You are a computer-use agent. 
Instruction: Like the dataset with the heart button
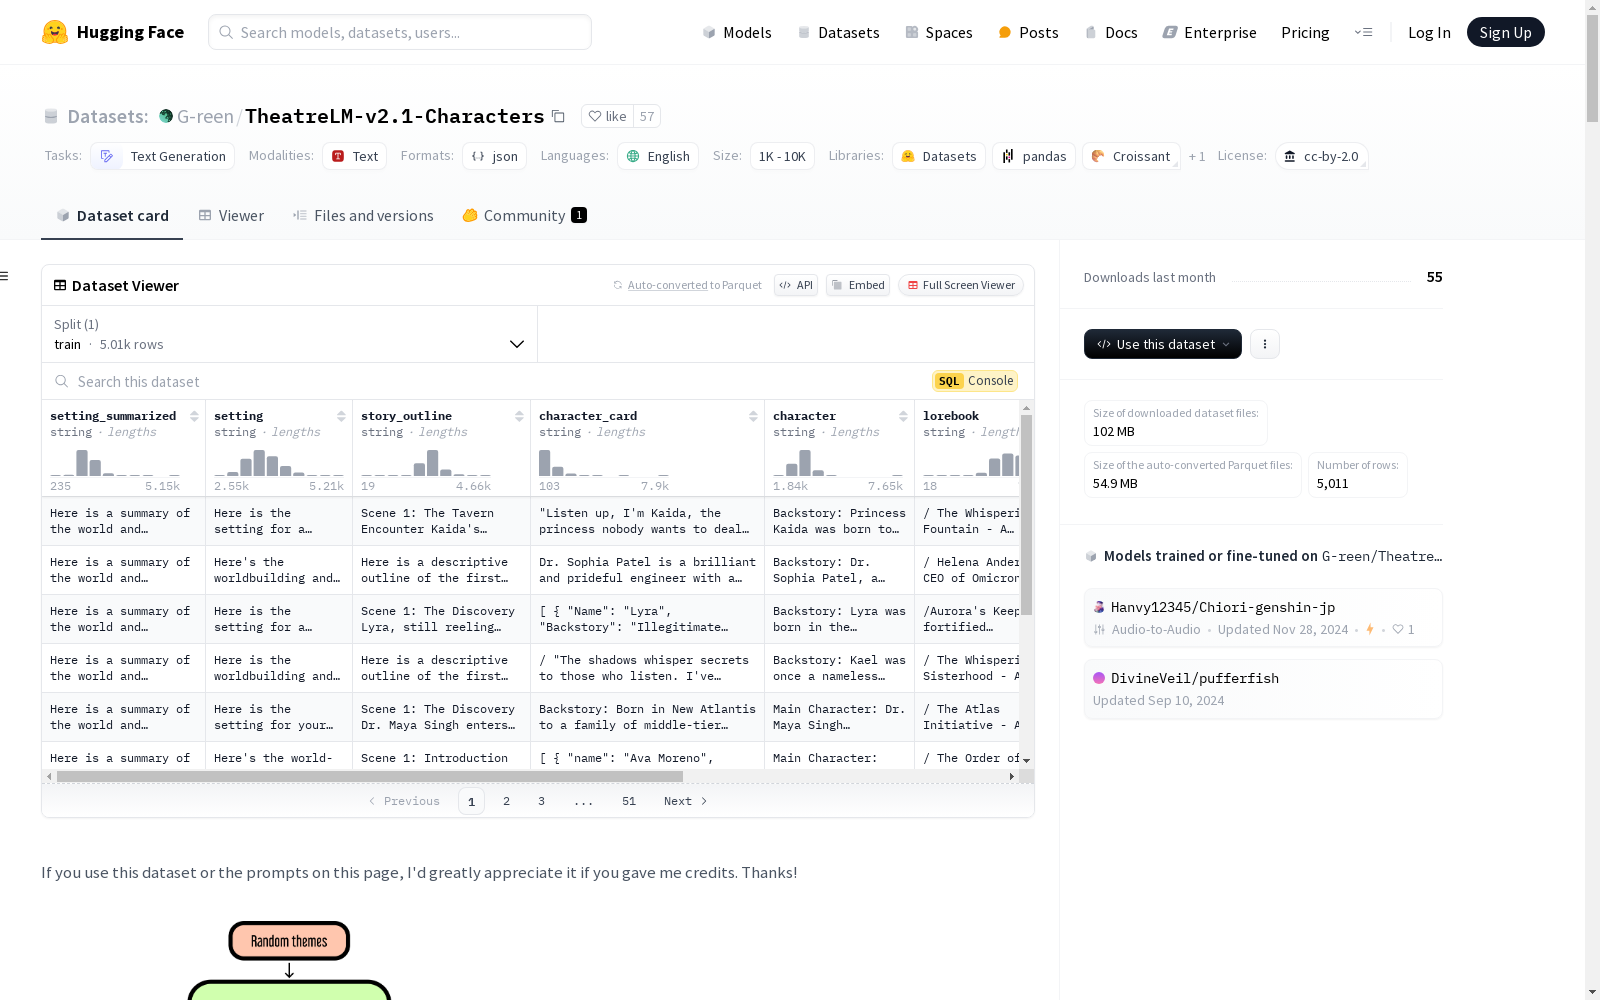(607, 116)
